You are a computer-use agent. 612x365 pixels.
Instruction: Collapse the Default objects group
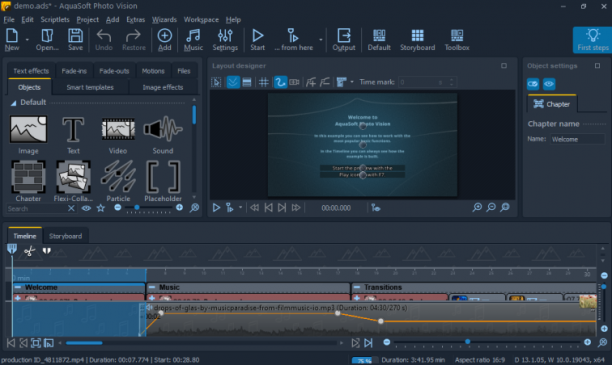(13, 103)
